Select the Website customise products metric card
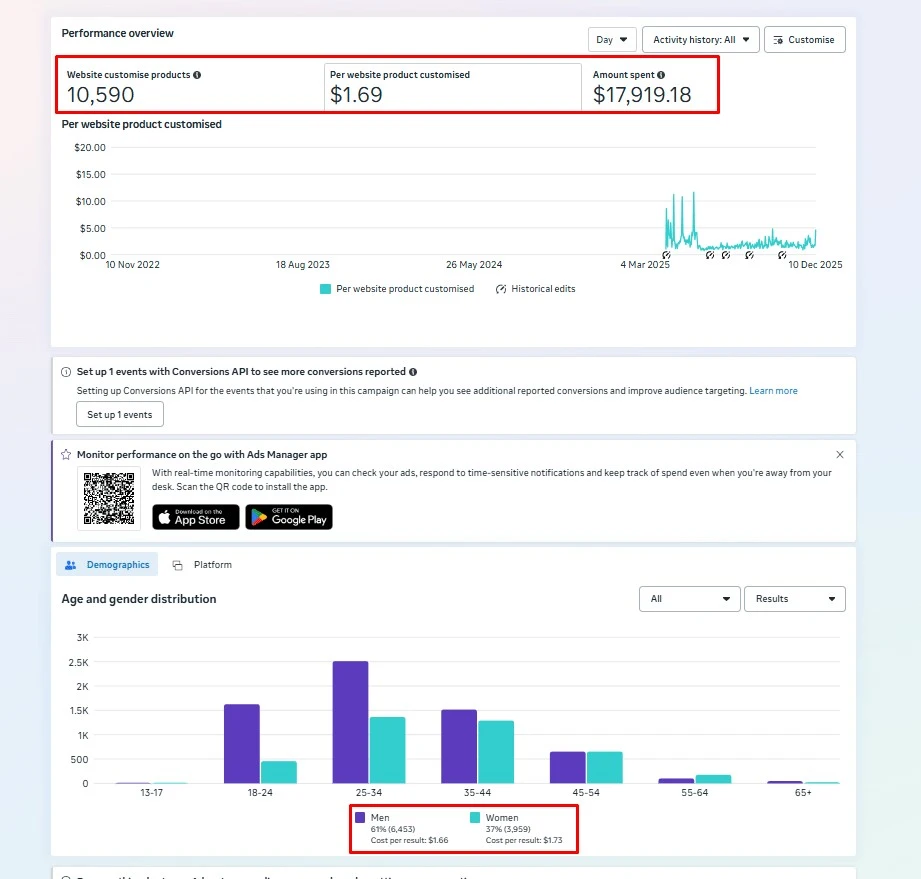This screenshot has width=921, height=879. [x=191, y=87]
